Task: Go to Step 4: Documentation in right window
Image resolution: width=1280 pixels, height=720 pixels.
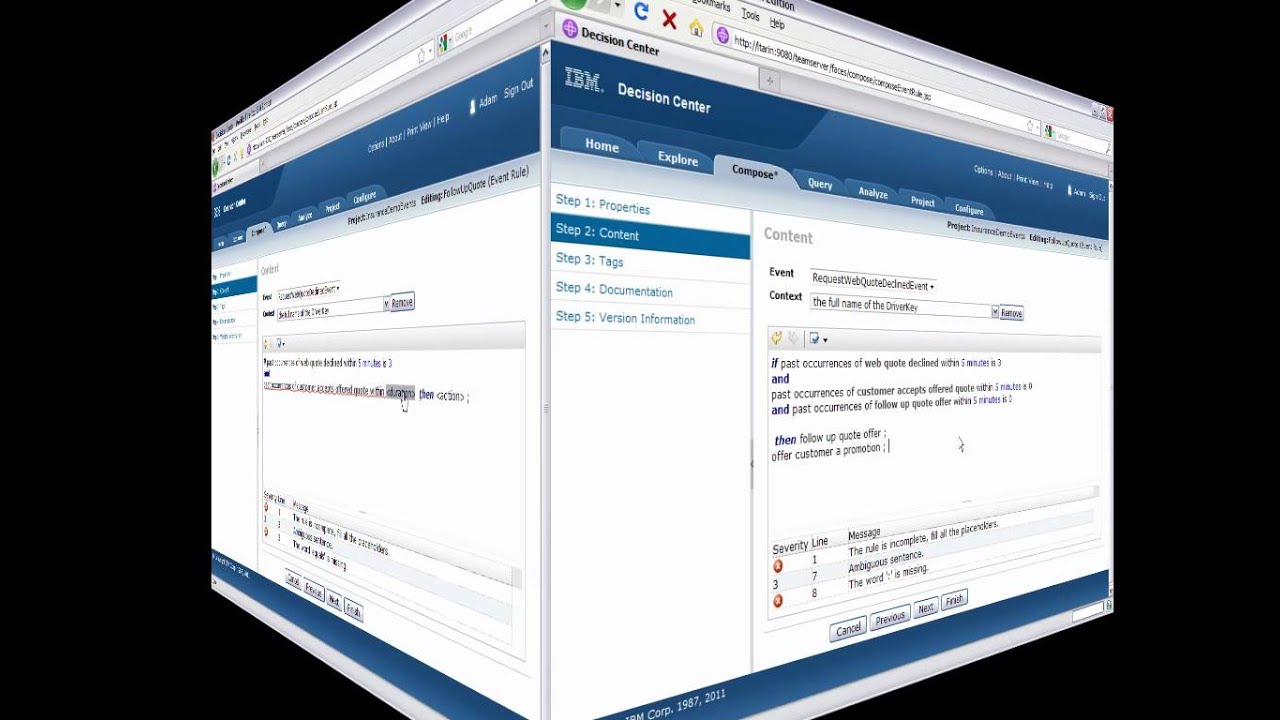Action: pyautogui.click(x=614, y=290)
